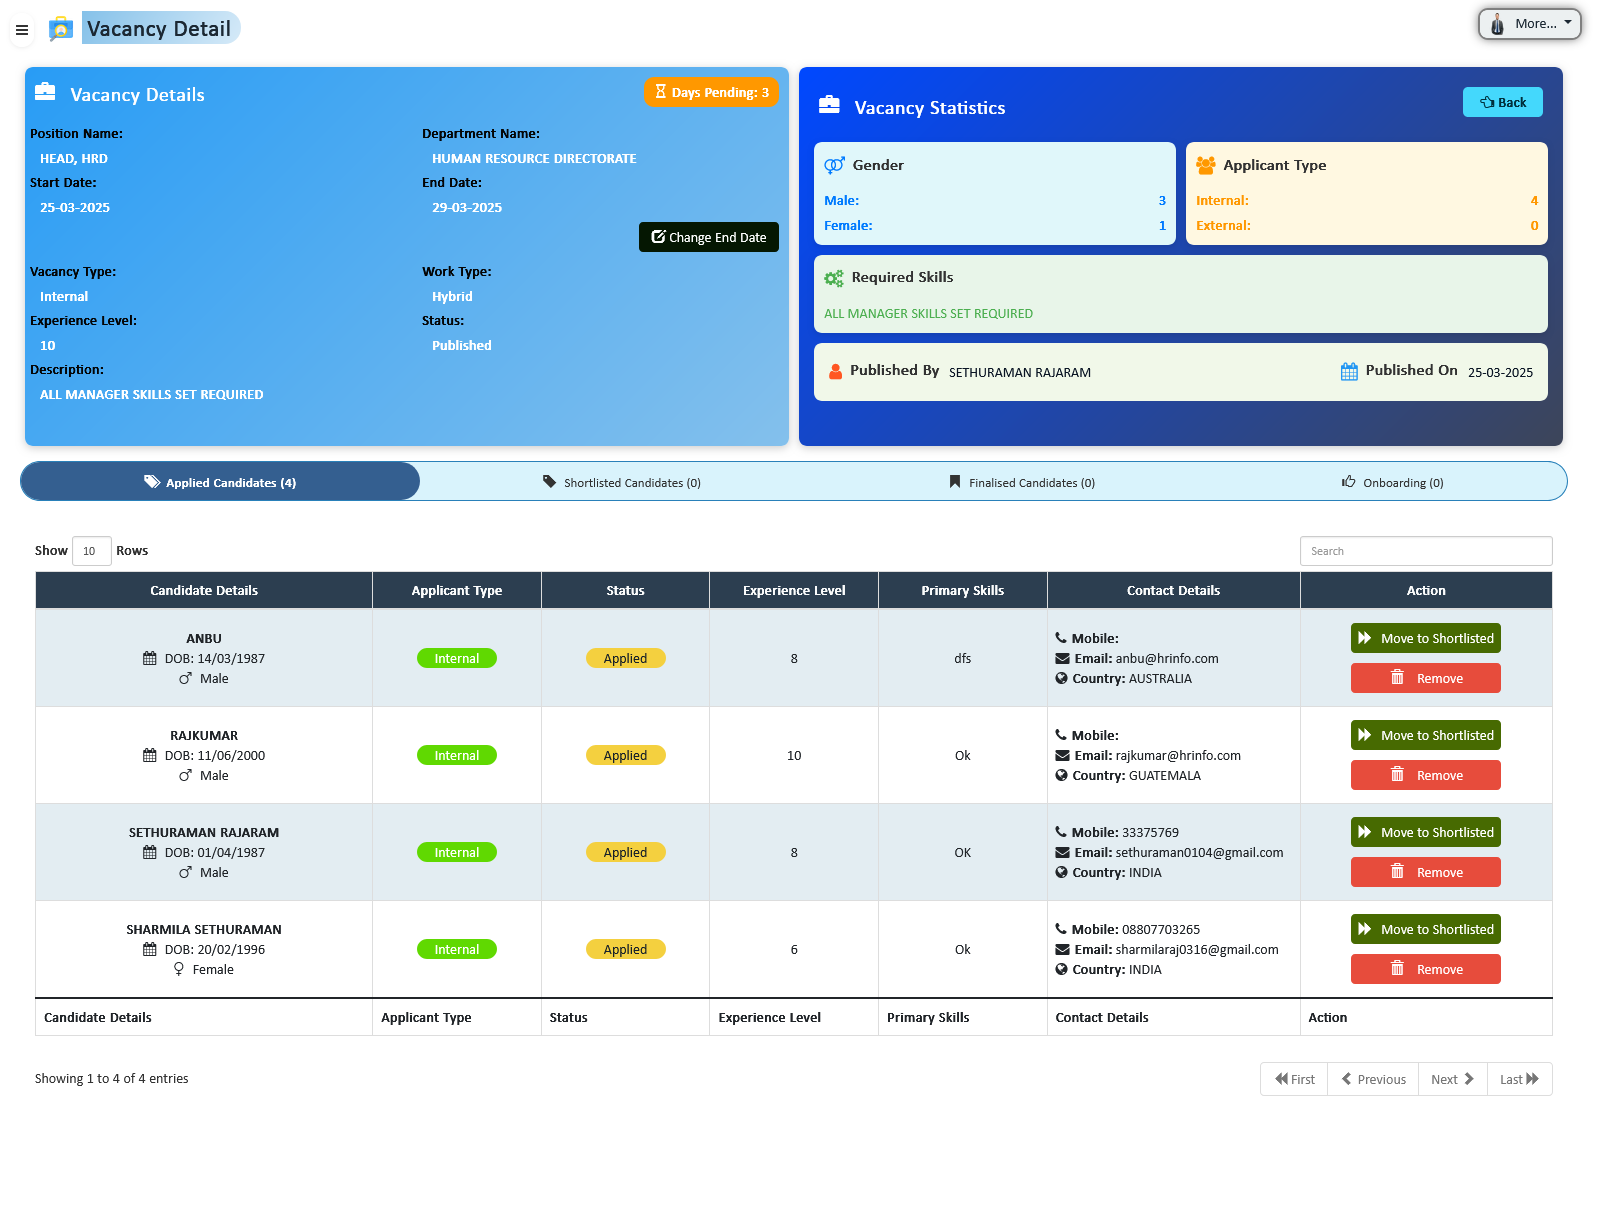Click the Vacancy Detail briefcase icon
Screen dimensions: 1600x1216
click(61, 28)
